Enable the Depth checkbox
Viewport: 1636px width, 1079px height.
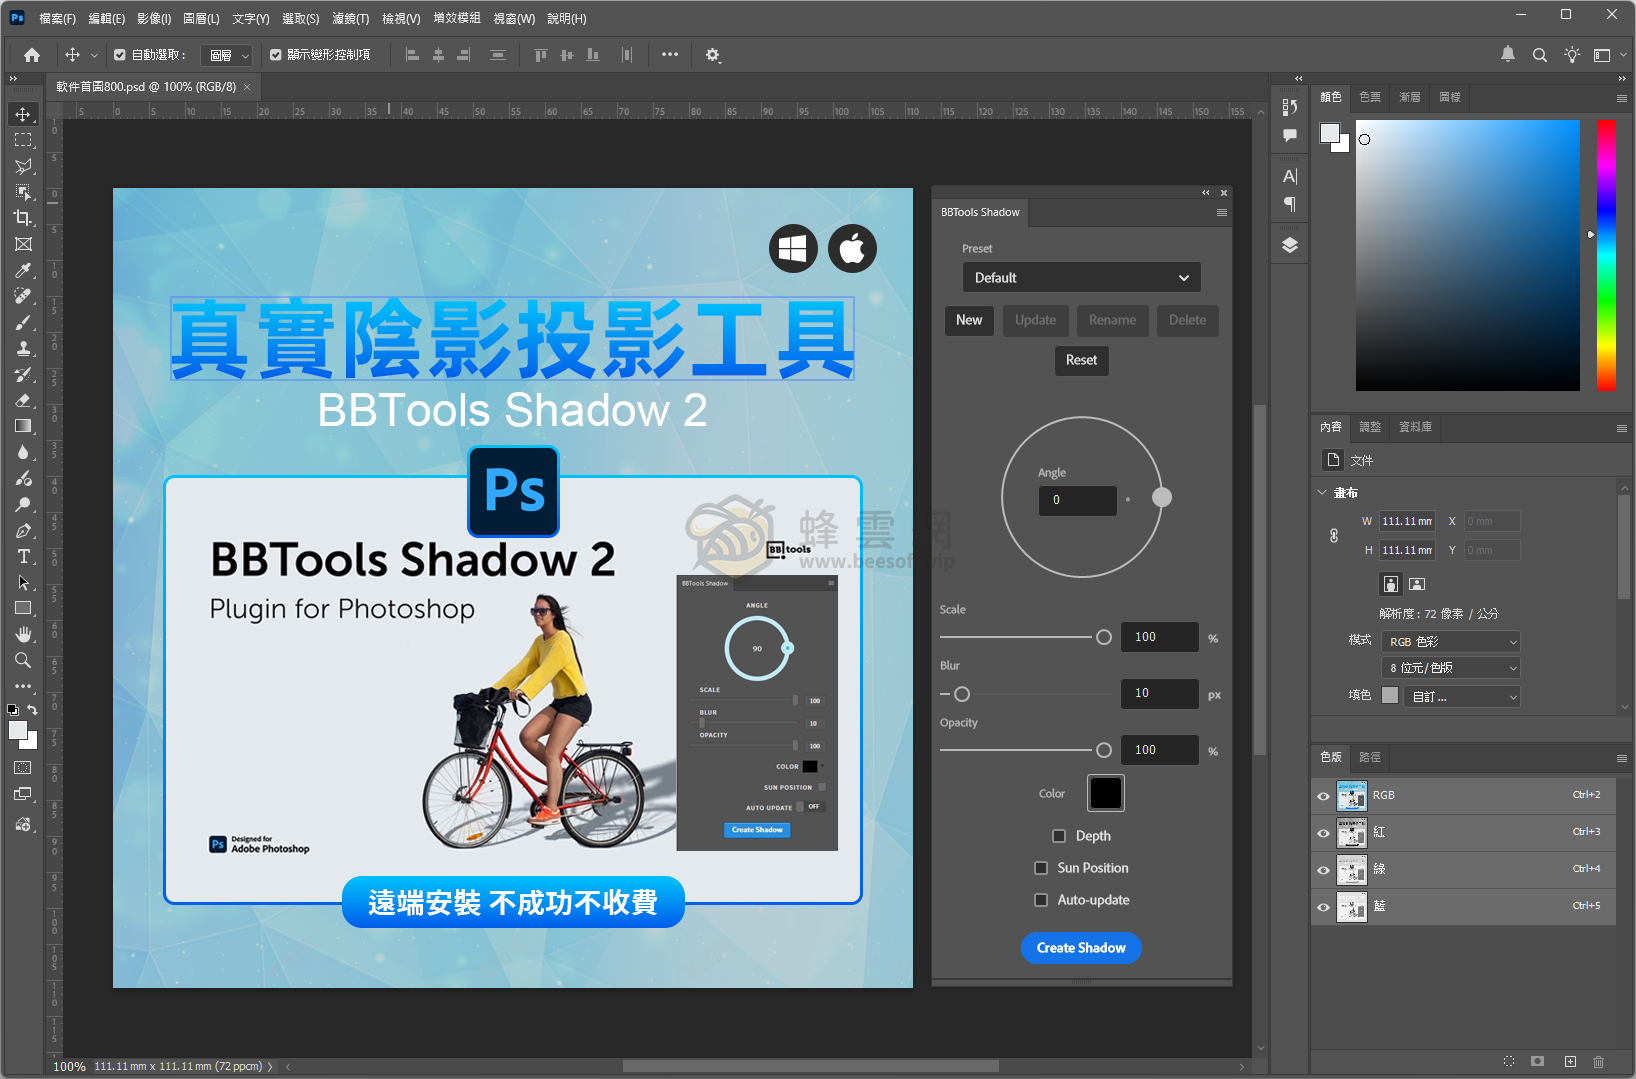pos(1059,836)
